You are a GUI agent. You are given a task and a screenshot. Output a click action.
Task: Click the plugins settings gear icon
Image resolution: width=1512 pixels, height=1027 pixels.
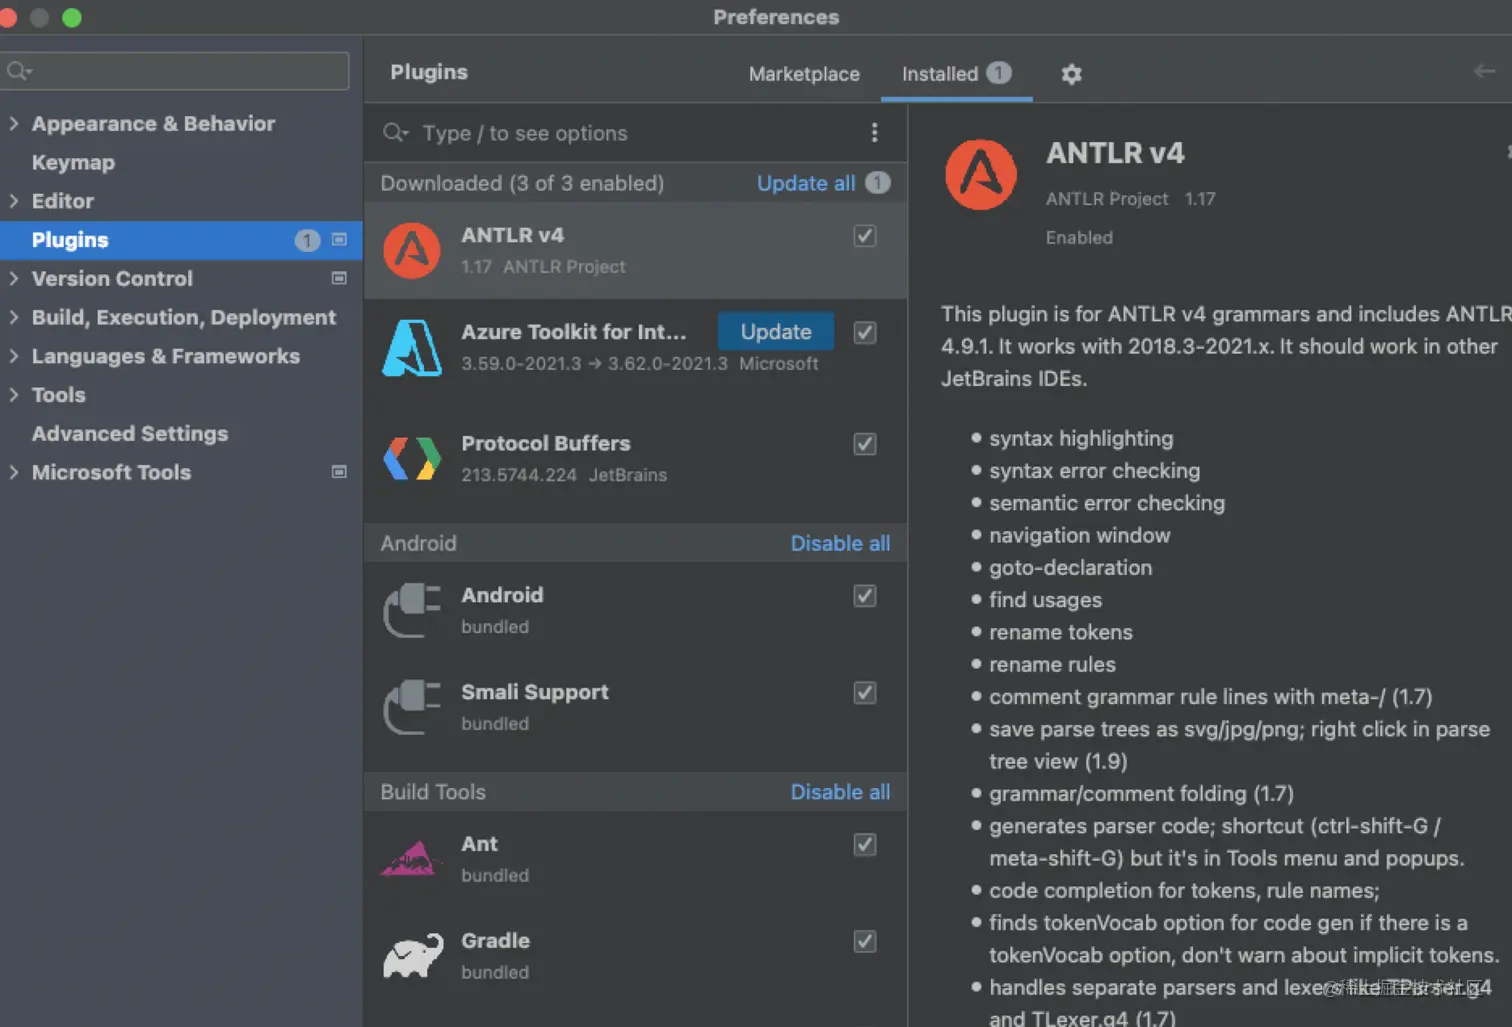coord(1071,74)
